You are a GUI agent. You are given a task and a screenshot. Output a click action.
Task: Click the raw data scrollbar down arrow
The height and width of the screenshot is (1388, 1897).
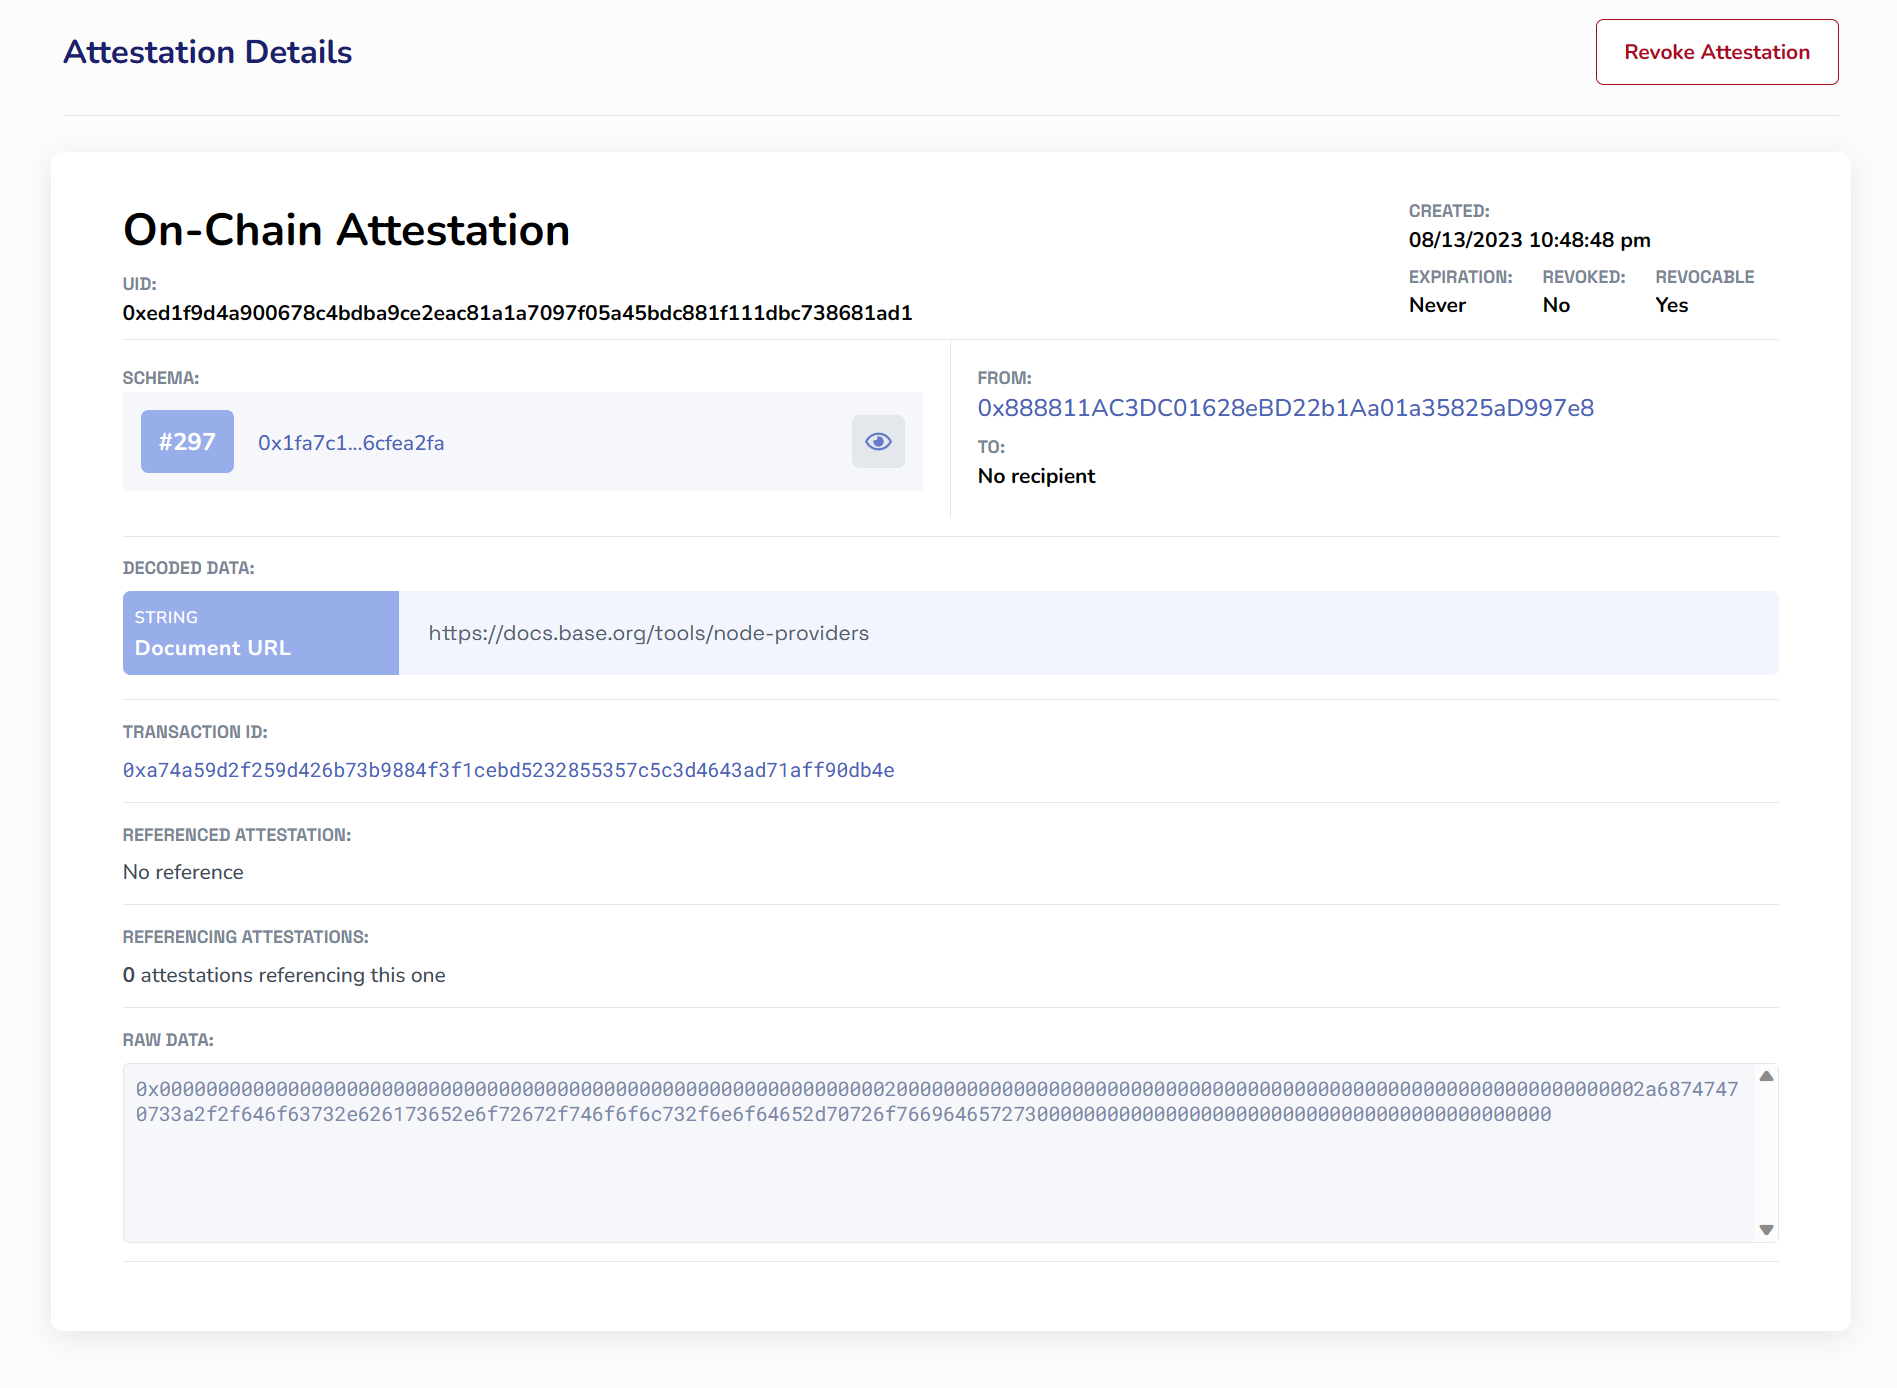coord(1766,1230)
